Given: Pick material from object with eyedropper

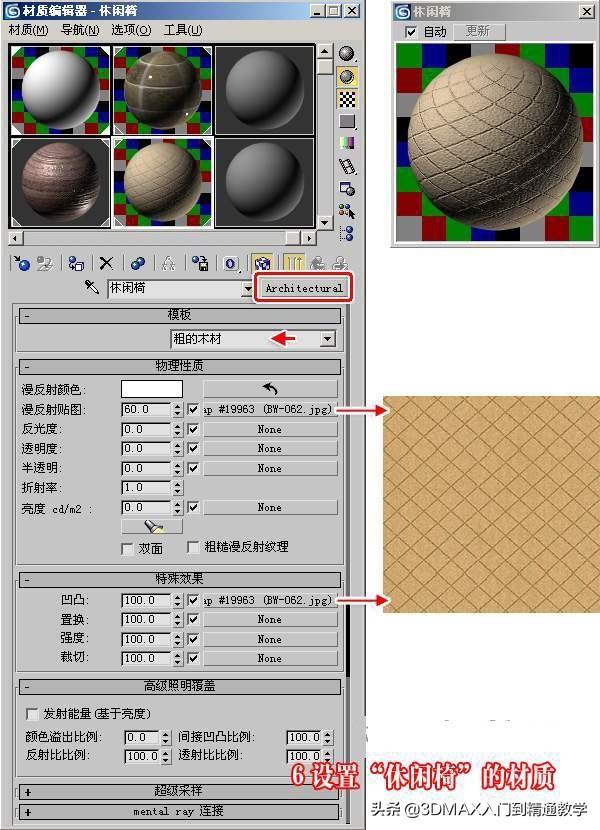Looking at the screenshot, I should click(91, 288).
